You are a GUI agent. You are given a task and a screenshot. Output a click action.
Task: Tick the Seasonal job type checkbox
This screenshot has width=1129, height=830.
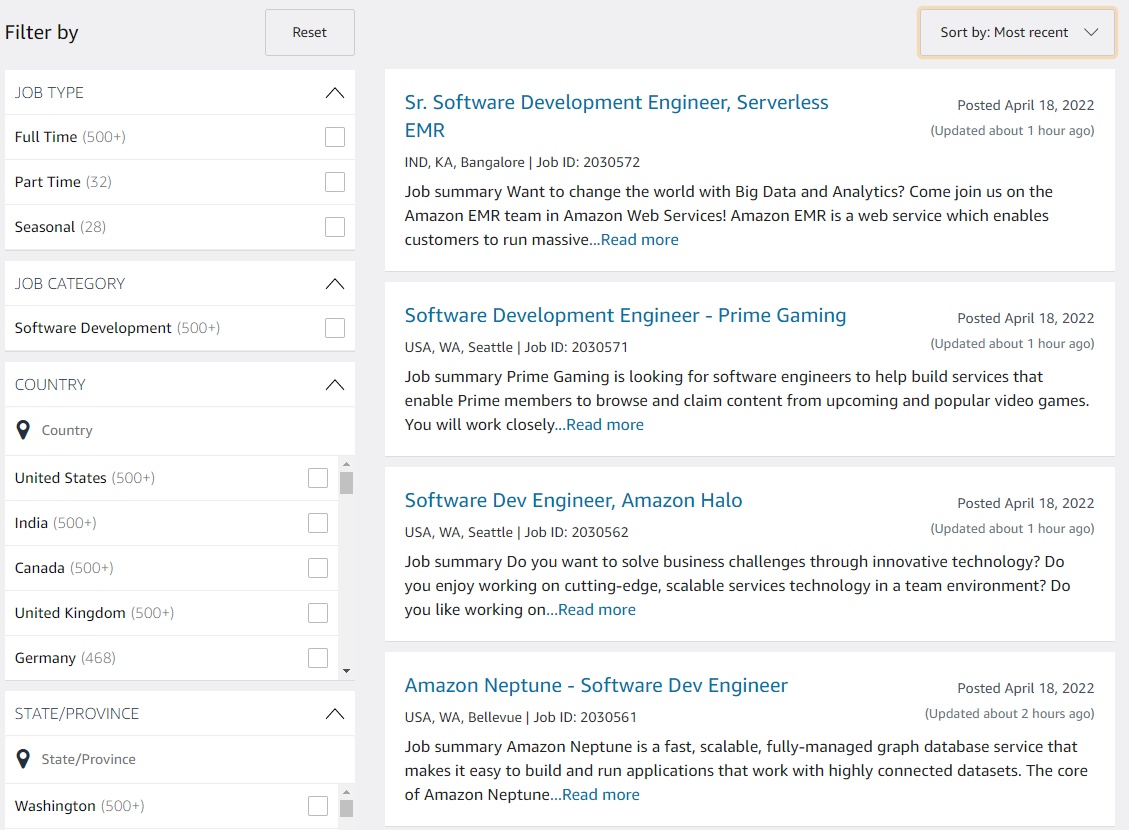tap(335, 227)
